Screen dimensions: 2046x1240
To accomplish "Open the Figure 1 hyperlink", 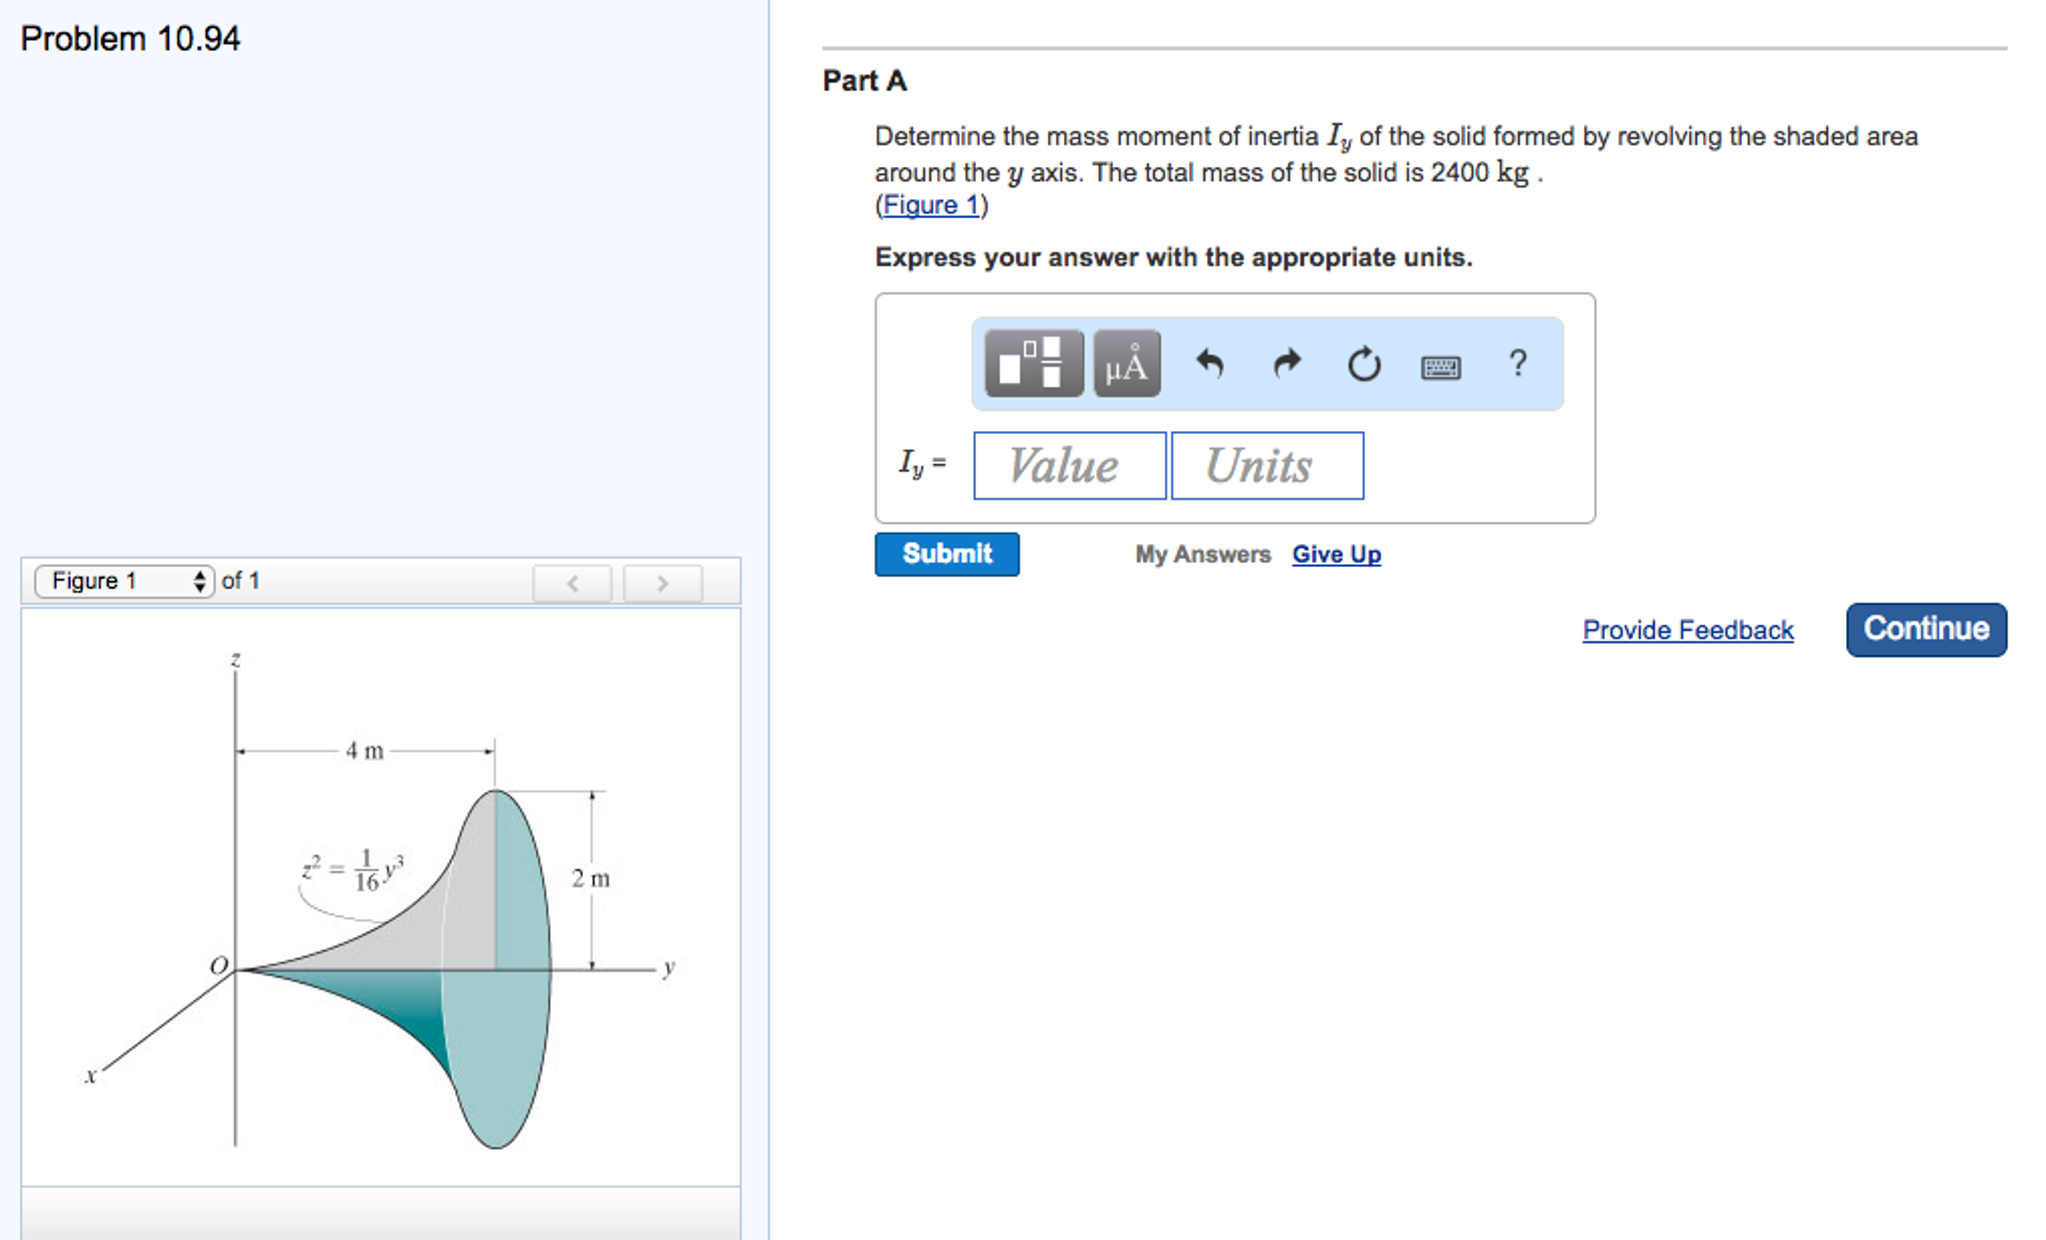I will [x=931, y=205].
